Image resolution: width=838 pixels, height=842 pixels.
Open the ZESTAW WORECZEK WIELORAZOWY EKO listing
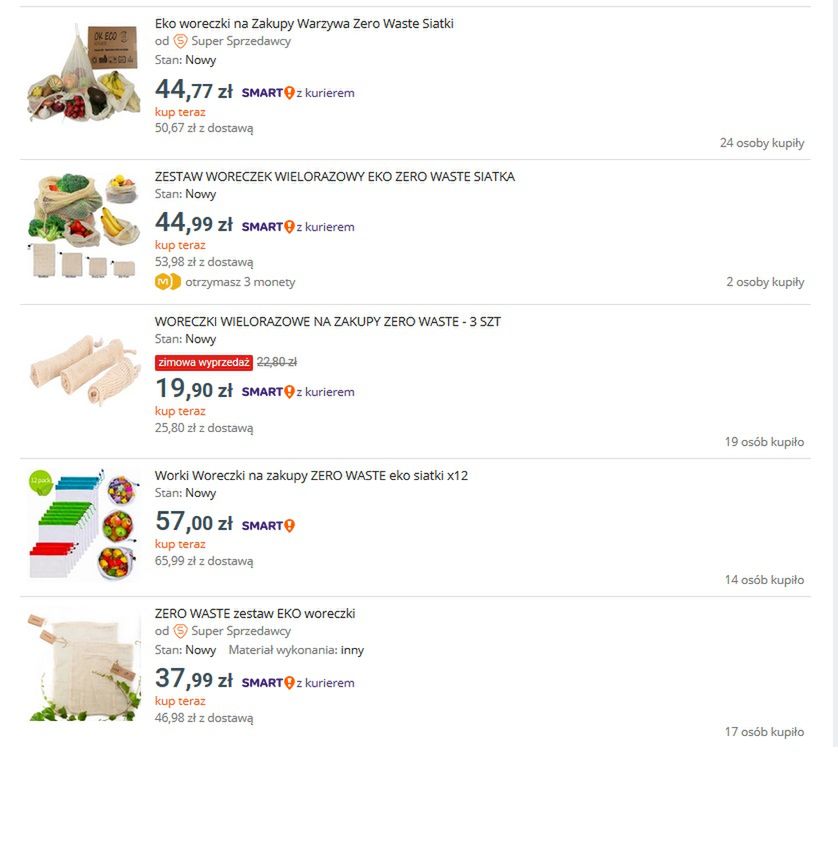334,177
